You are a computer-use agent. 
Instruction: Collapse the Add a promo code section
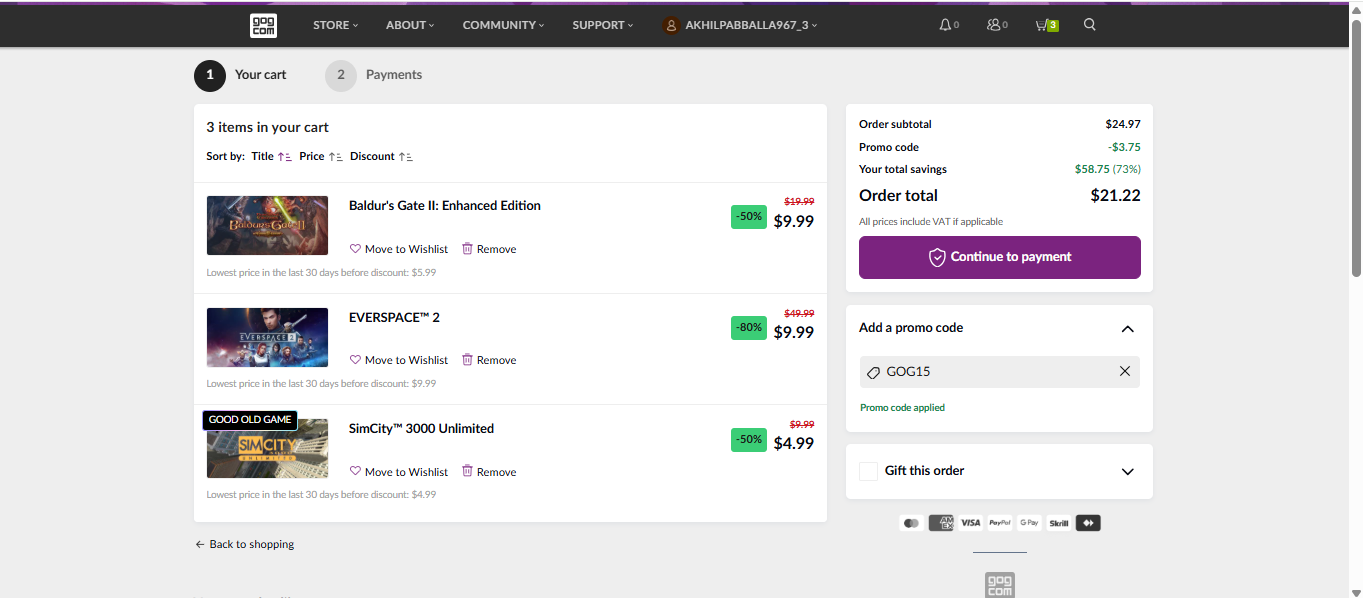(x=1127, y=329)
